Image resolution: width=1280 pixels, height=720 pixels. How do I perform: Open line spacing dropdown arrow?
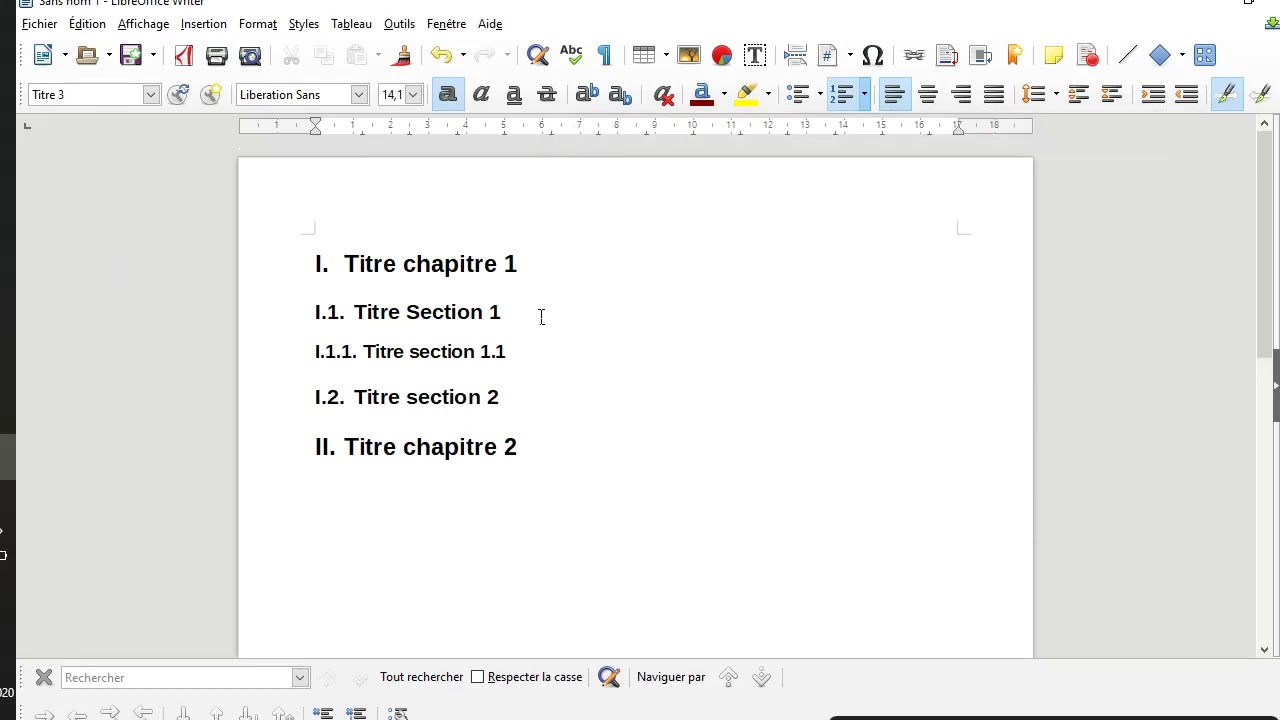(1056, 95)
